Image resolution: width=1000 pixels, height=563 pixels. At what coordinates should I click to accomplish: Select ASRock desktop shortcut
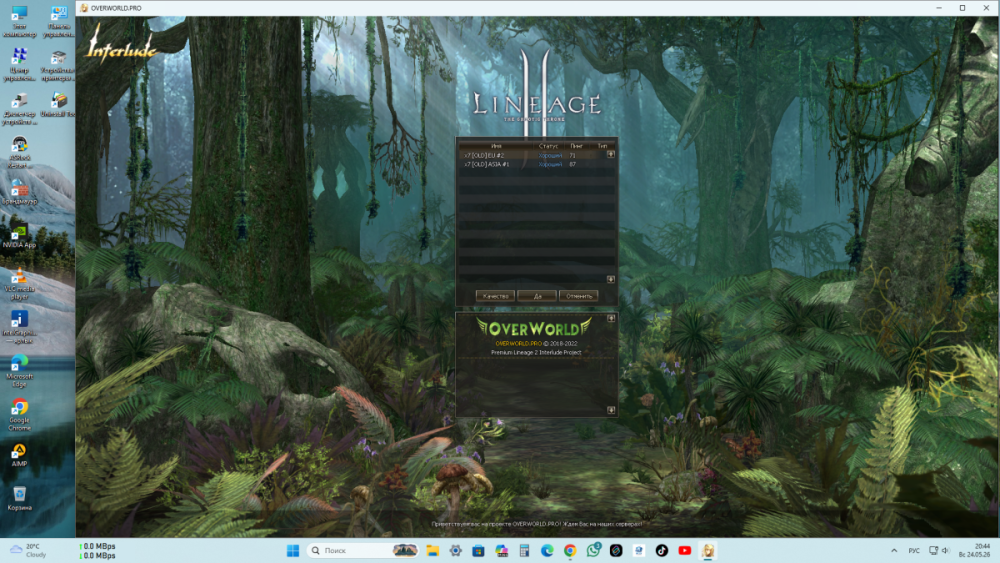(19, 152)
